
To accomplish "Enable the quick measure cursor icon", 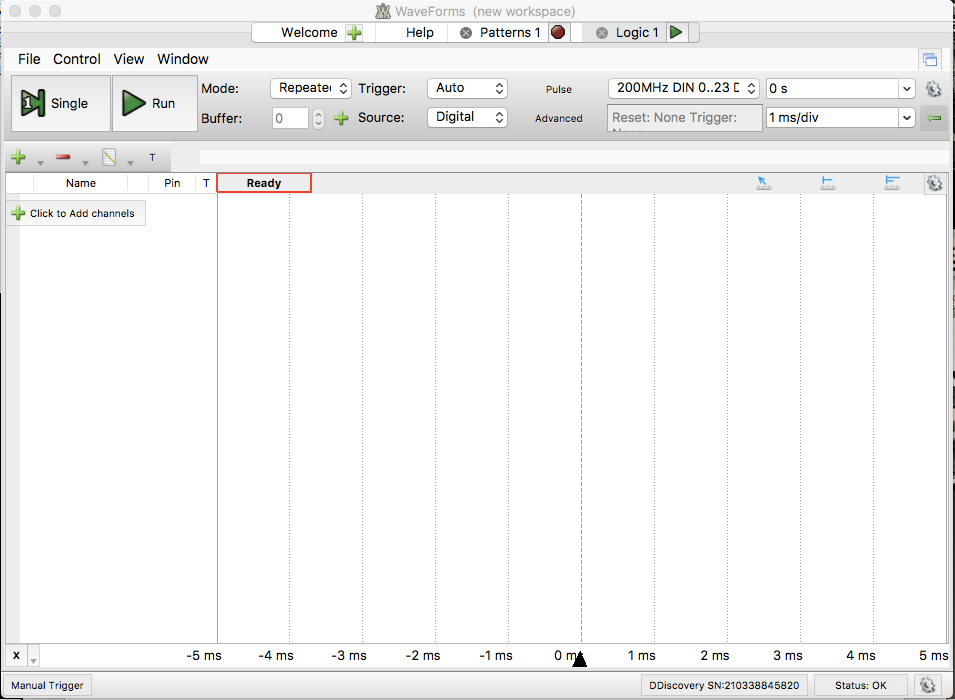I will [764, 182].
